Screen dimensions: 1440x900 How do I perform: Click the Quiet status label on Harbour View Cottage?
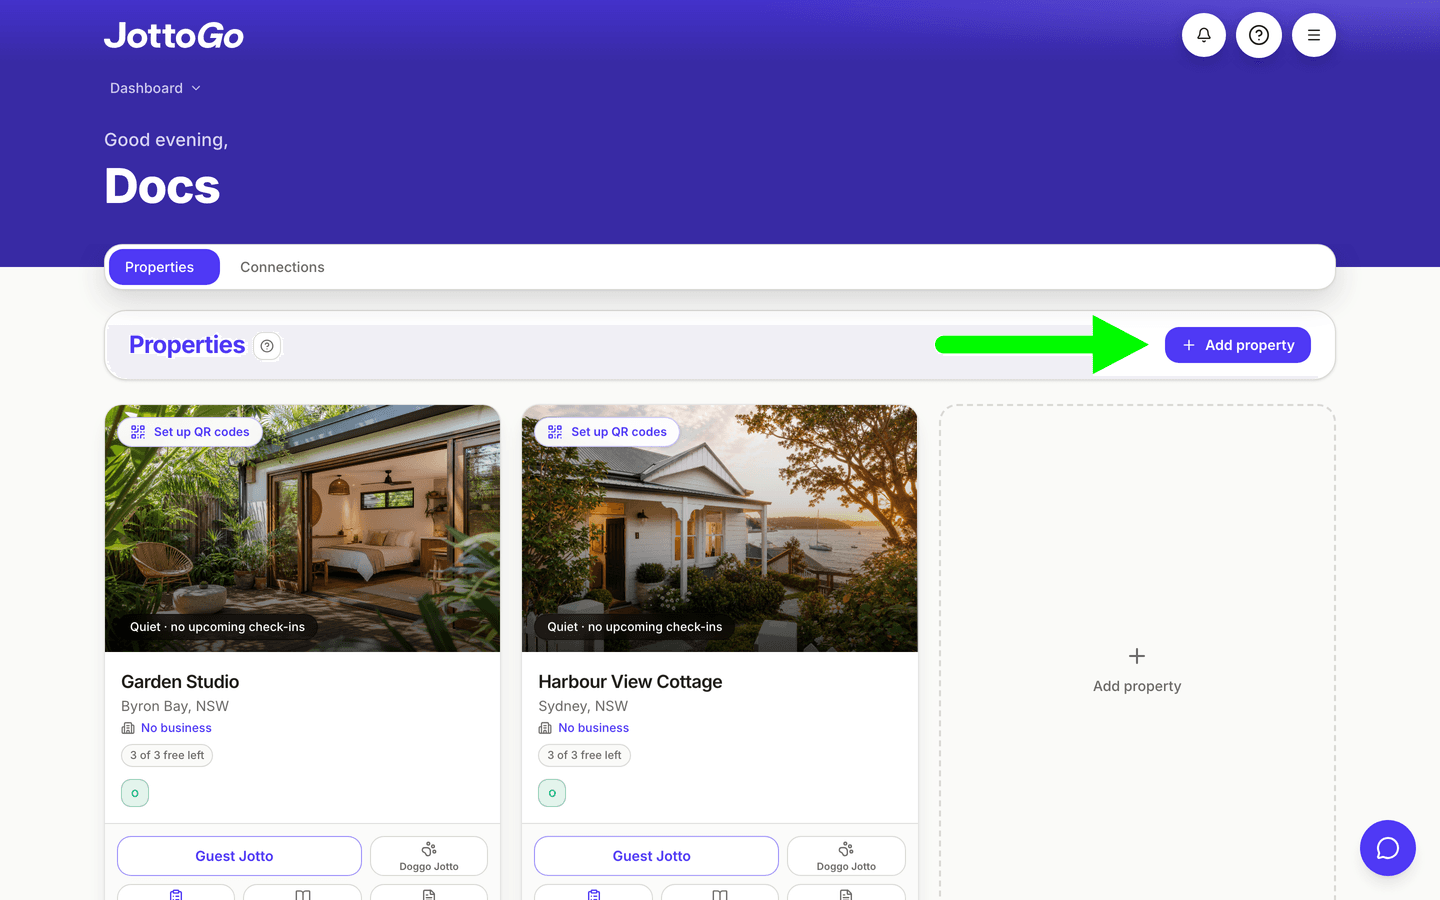pos(634,627)
